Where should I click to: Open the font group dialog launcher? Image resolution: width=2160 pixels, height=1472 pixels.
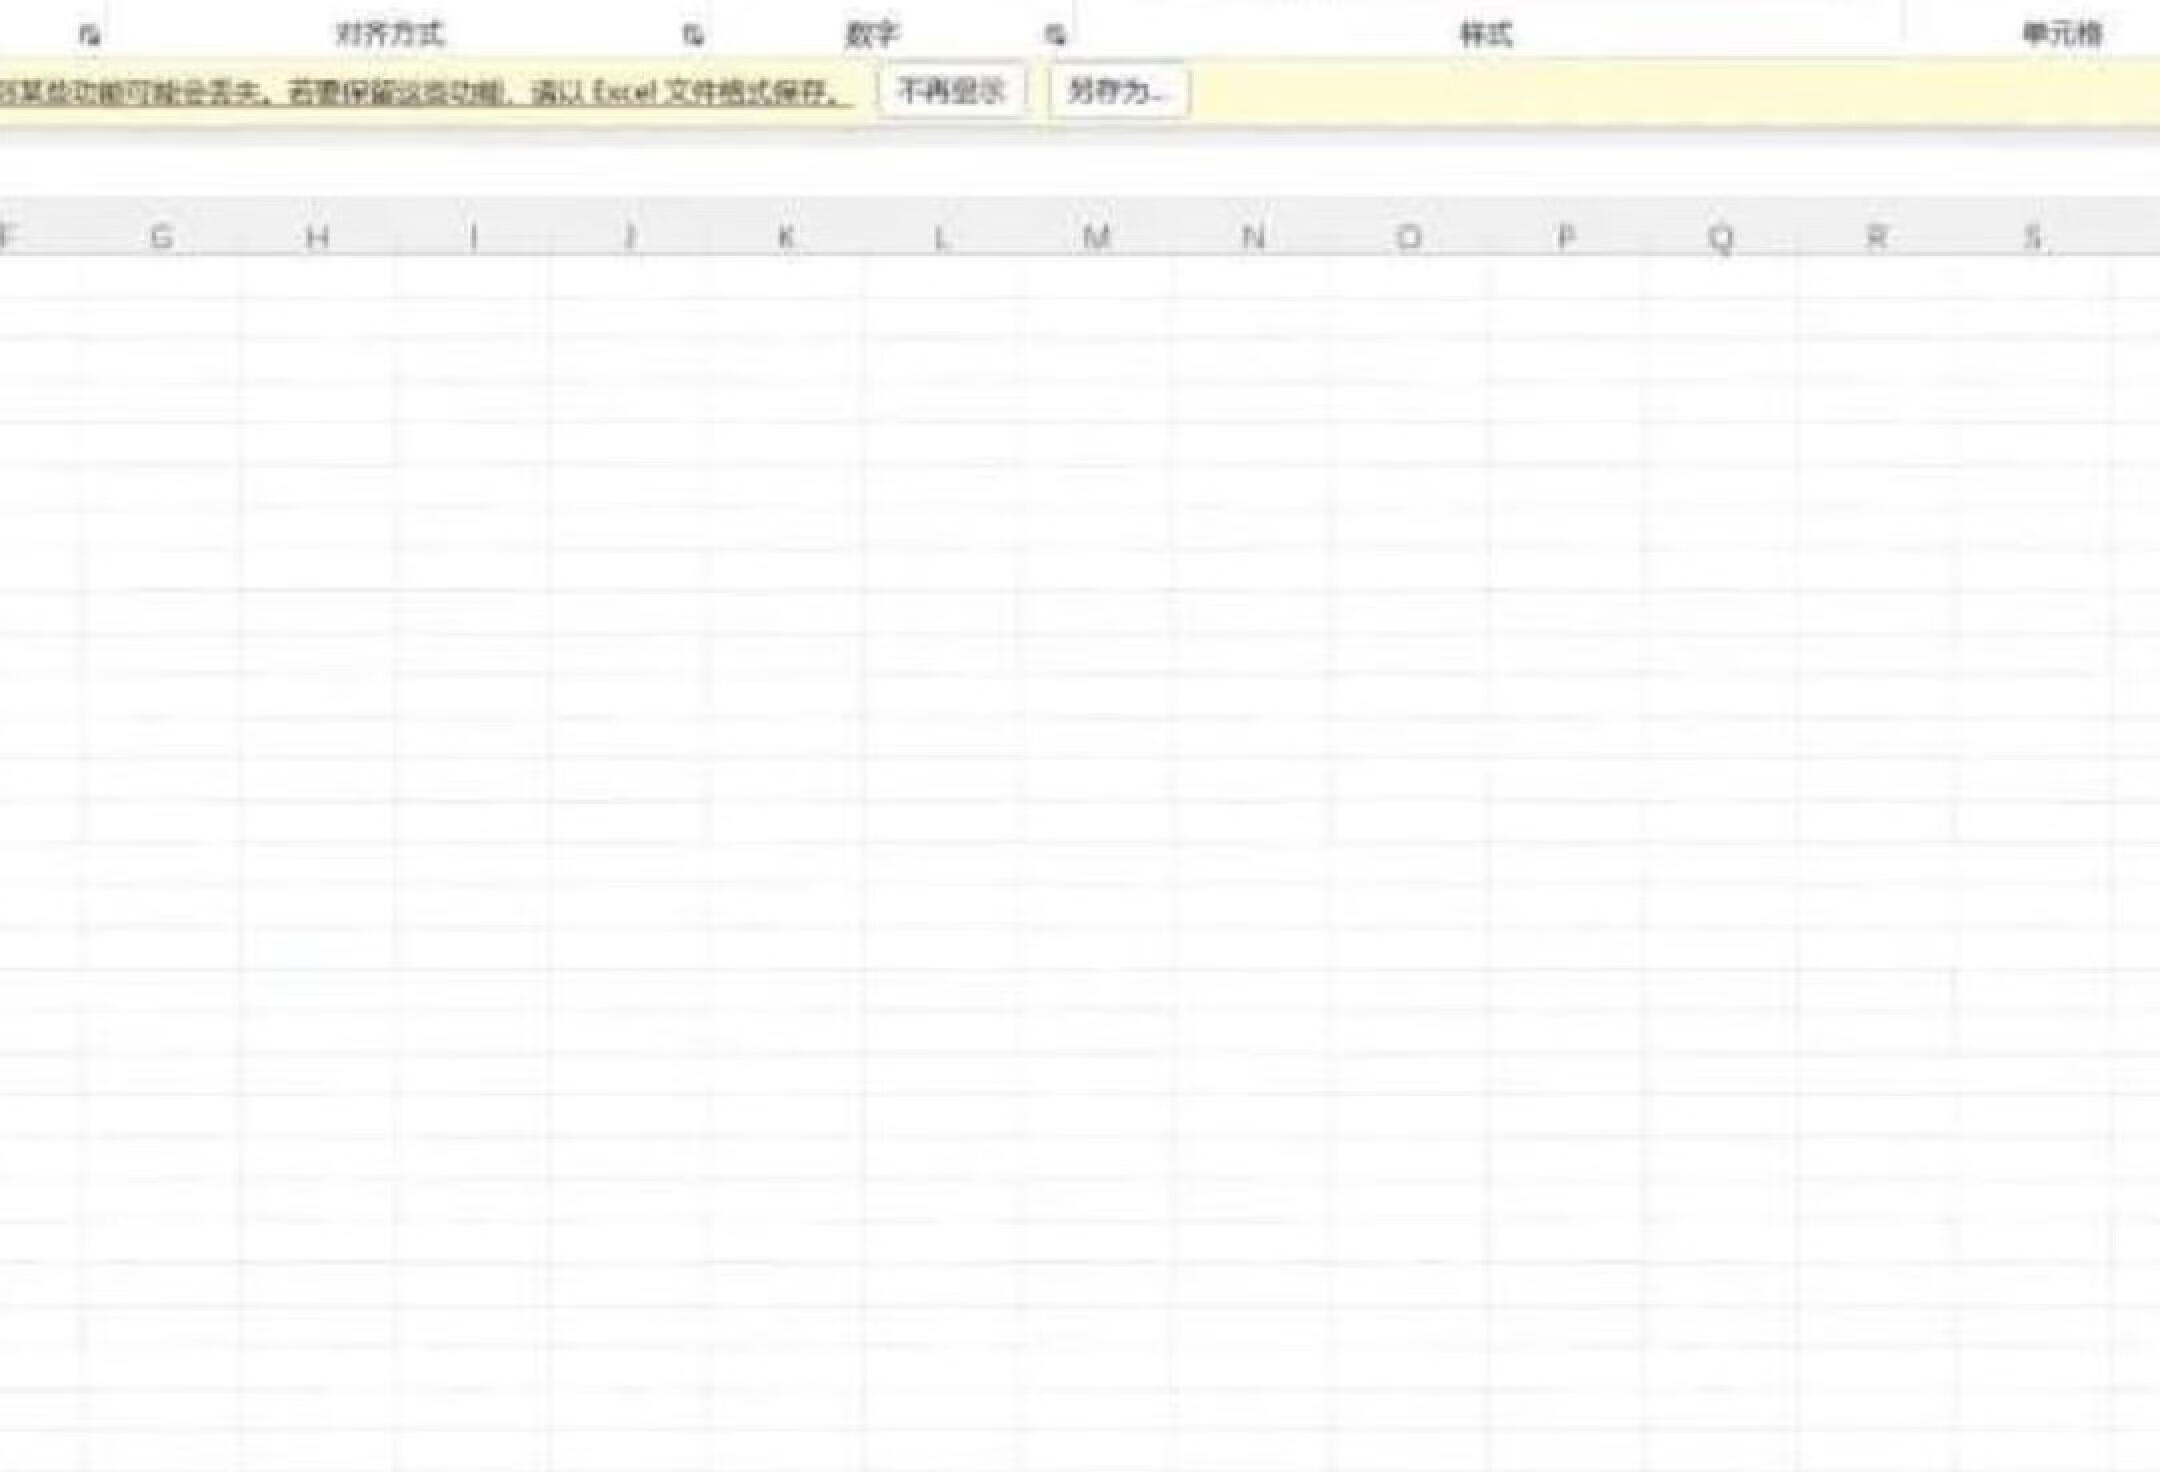click(x=90, y=35)
